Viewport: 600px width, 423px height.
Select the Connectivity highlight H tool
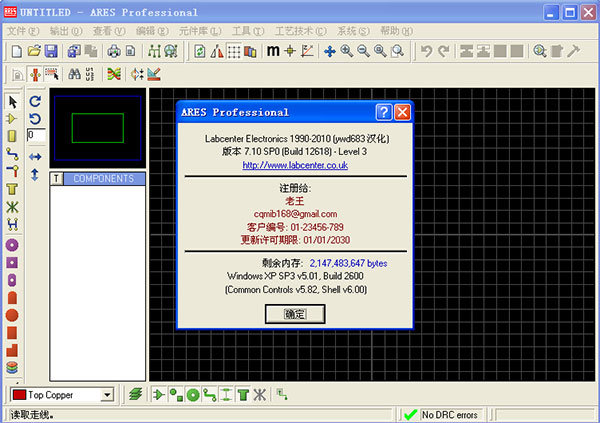[12, 224]
